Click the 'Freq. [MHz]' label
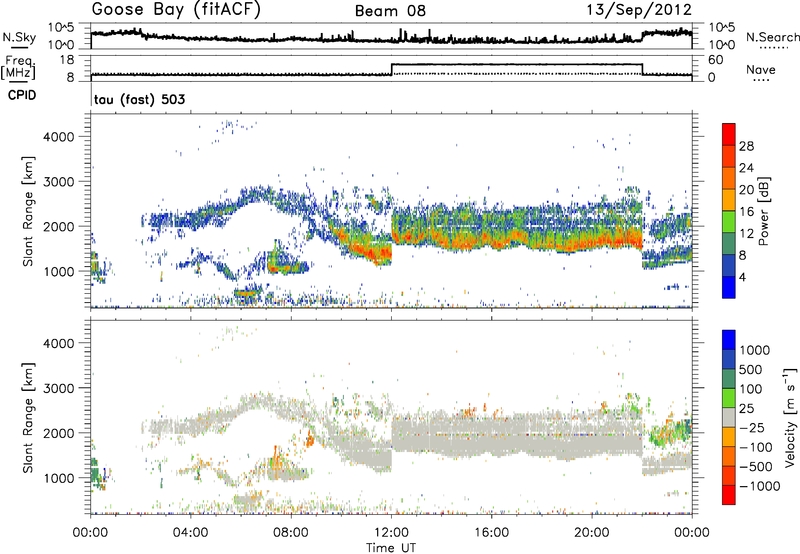The height and width of the screenshot is (554, 800). pos(18,67)
